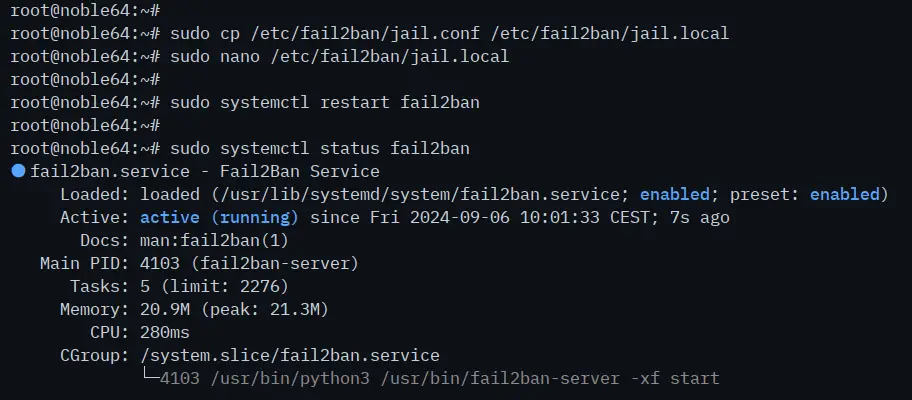The image size is (912, 400).
Task: Click the Main PID 4103 value
Action: [160, 263]
